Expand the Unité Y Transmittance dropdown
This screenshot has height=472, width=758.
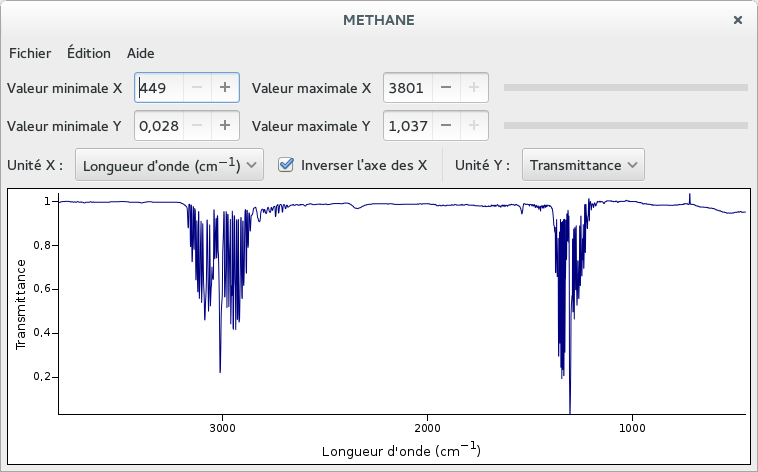pos(584,165)
